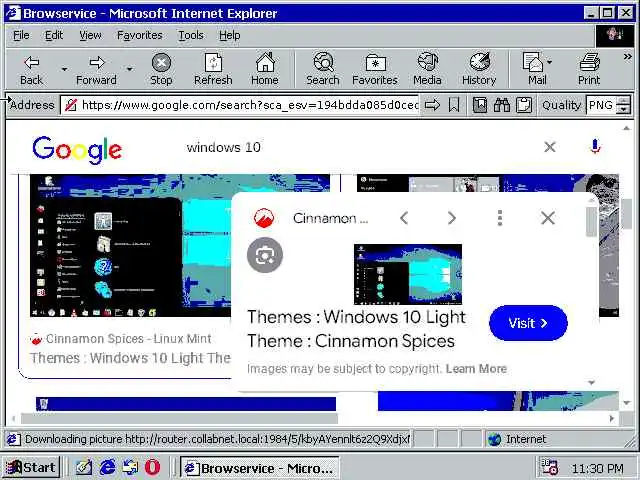
Task: Click the horizontal scrollbar thumb
Action: (180, 418)
